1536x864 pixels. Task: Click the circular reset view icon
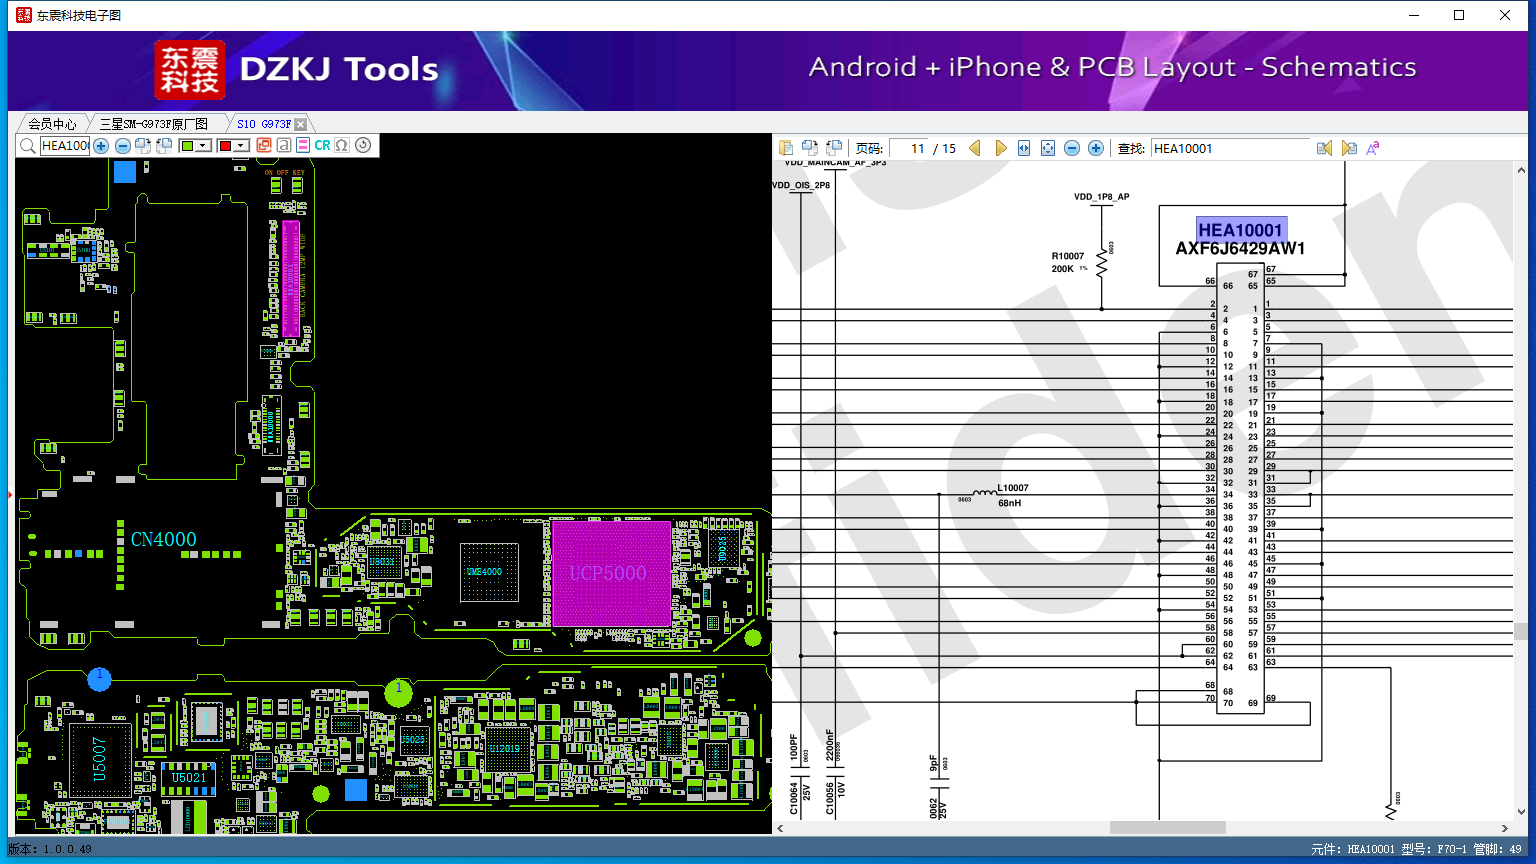363,145
